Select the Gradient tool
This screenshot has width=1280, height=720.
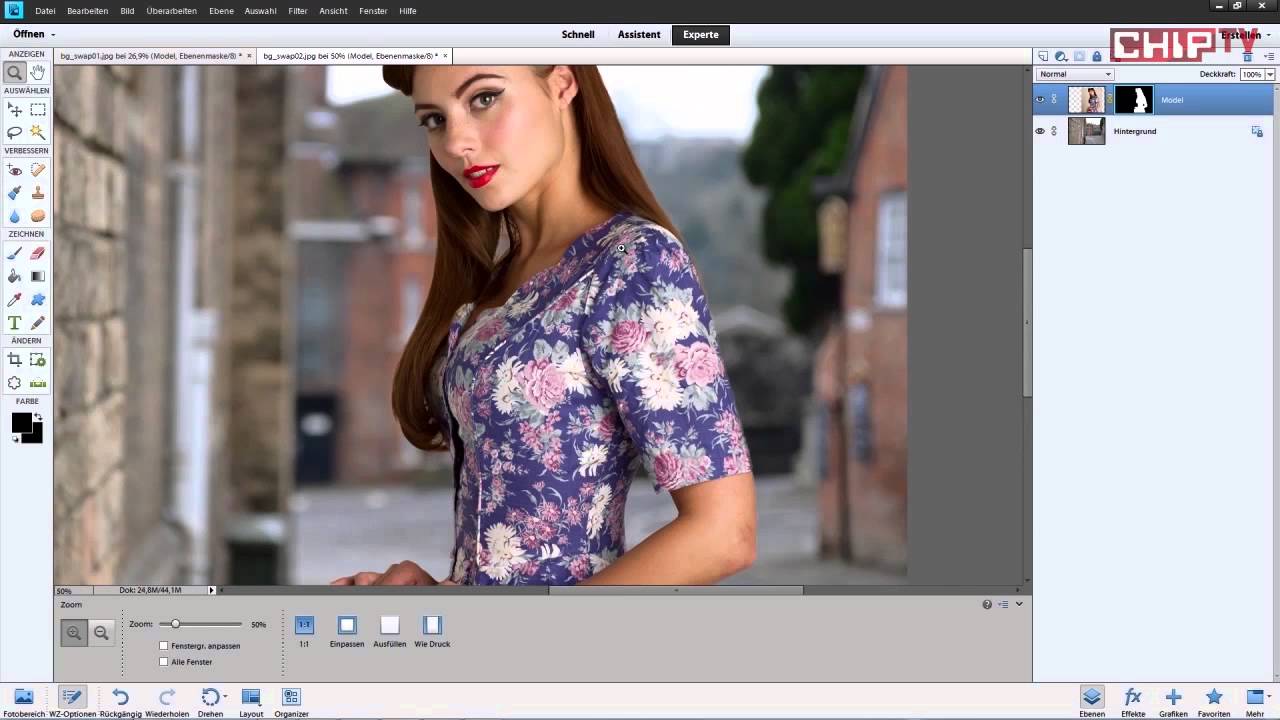(38, 276)
